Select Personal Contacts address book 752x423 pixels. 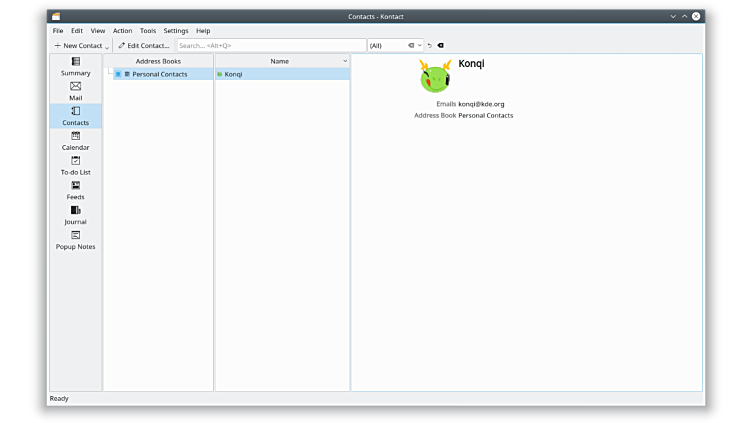[159, 74]
